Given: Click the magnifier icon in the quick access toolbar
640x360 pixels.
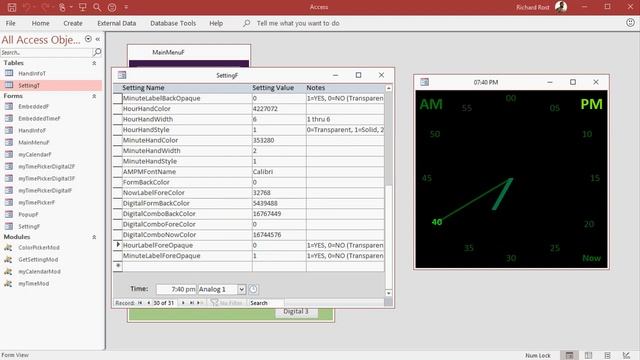Looking at the screenshot, I should click(x=97, y=7).
